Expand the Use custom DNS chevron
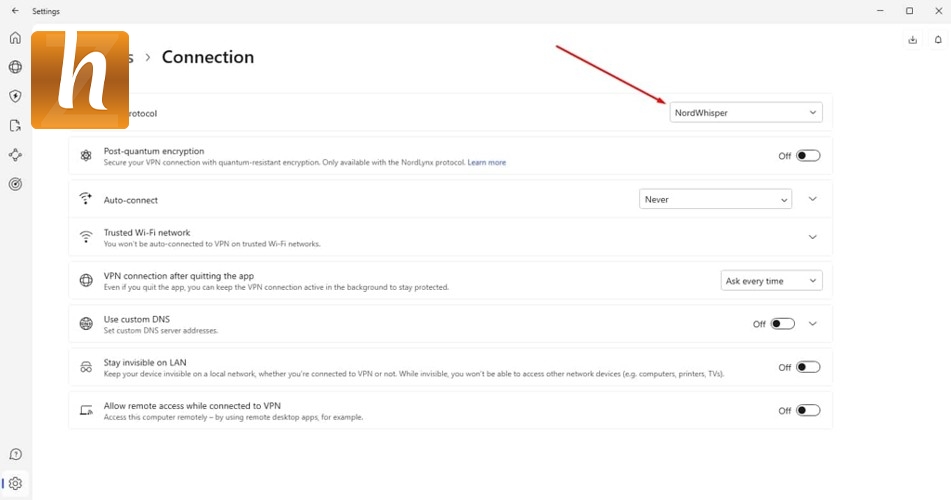The width and height of the screenshot is (951, 500). [812, 324]
